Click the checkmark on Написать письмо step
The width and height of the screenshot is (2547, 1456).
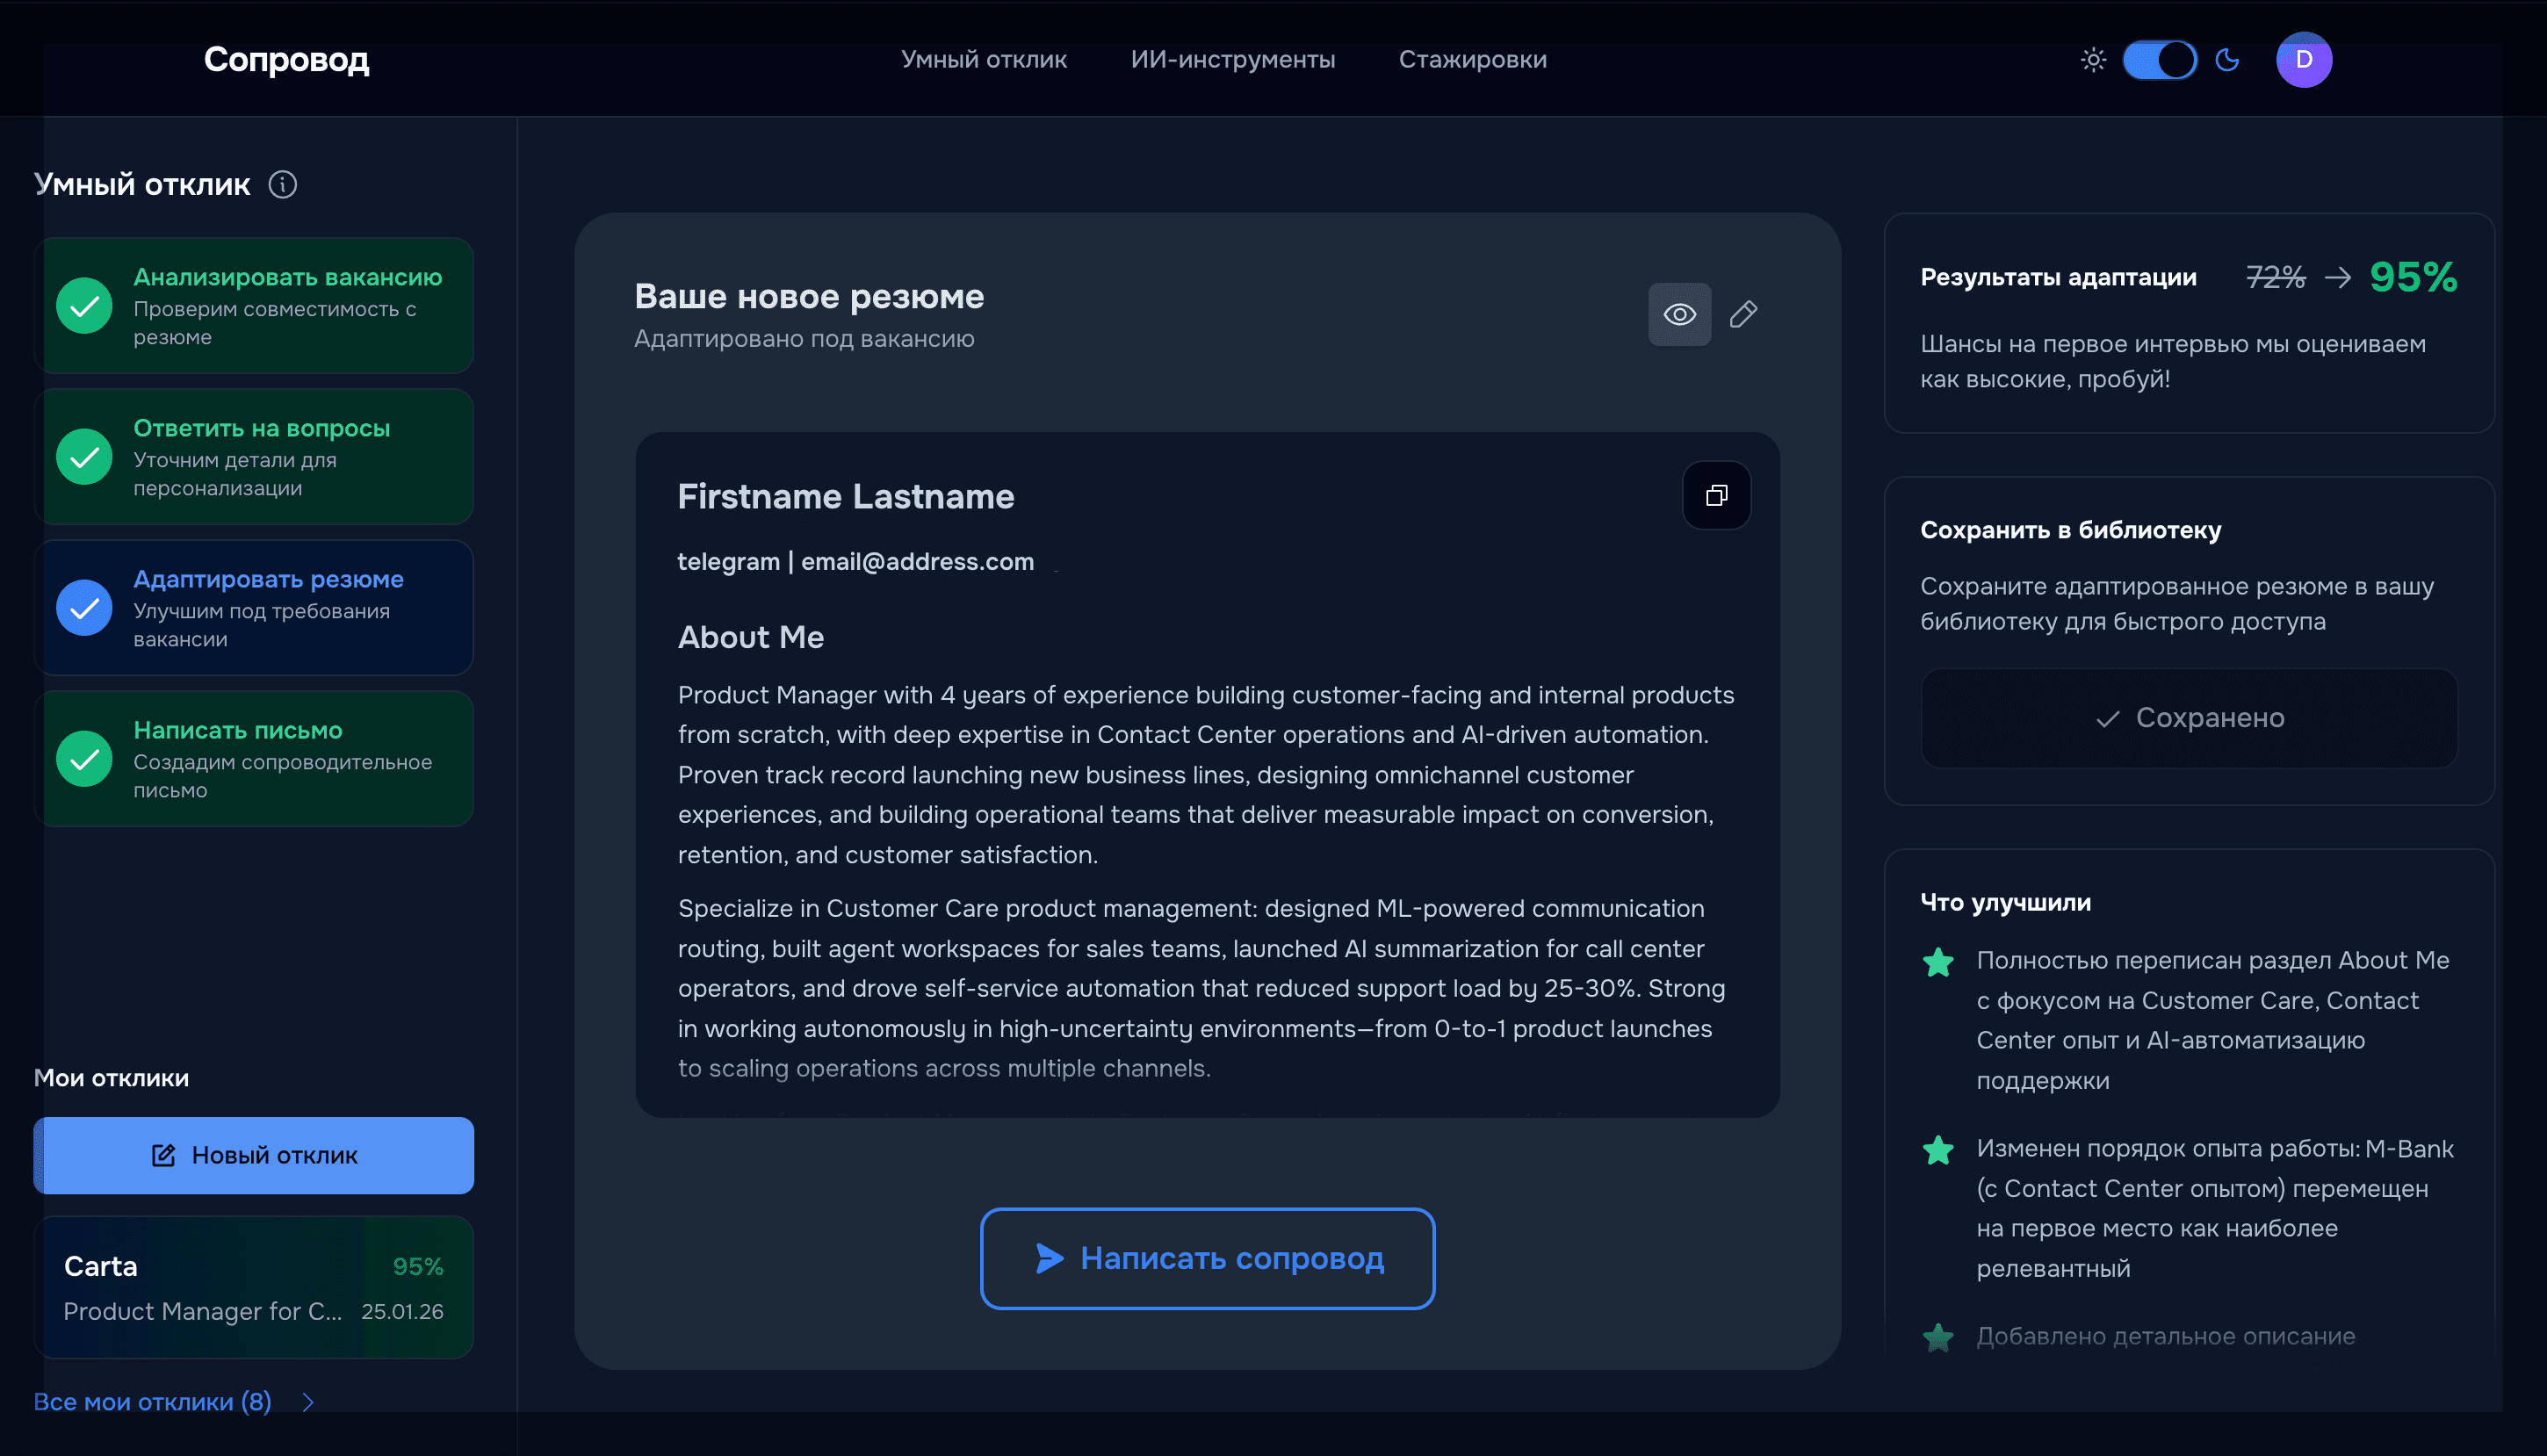[x=84, y=758]
